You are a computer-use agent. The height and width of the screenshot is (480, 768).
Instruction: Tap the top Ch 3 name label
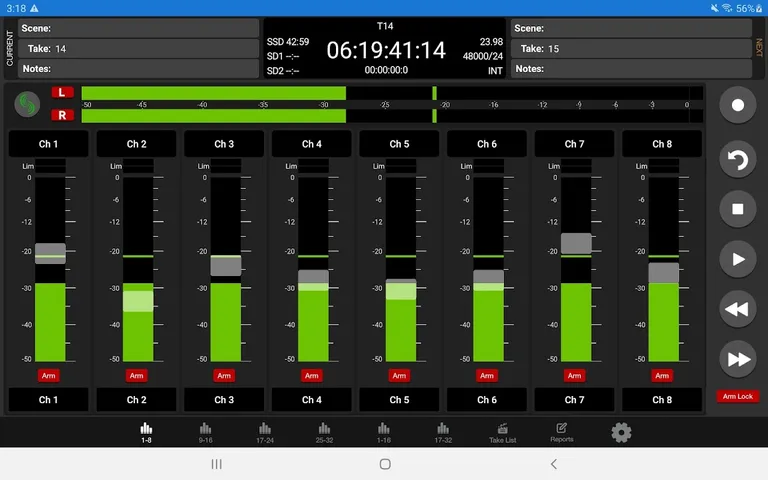(x=224, y=144)
